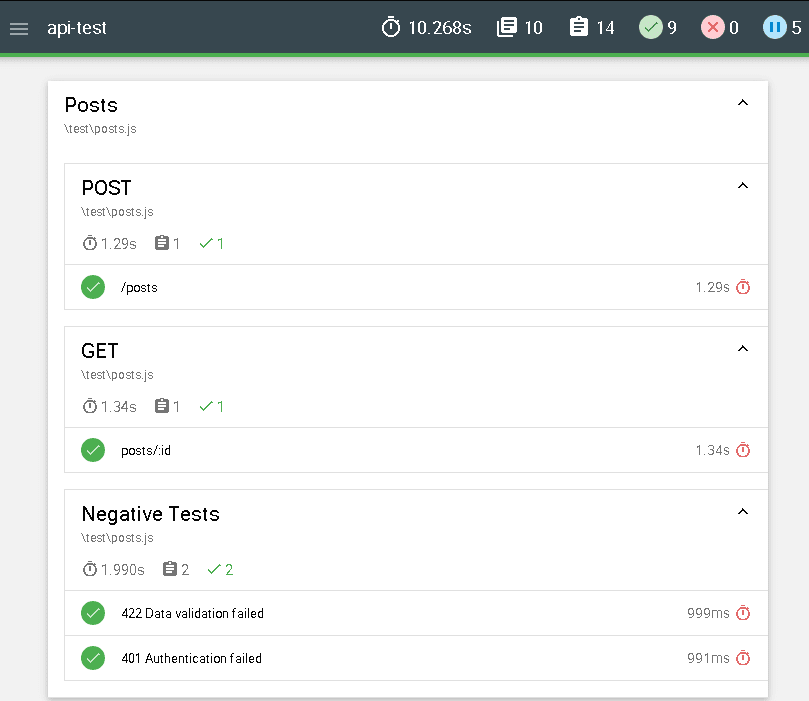809x701 pixels.
Task: Click the red timer icon next to 991ms
Action: click(x=743, y=658)
